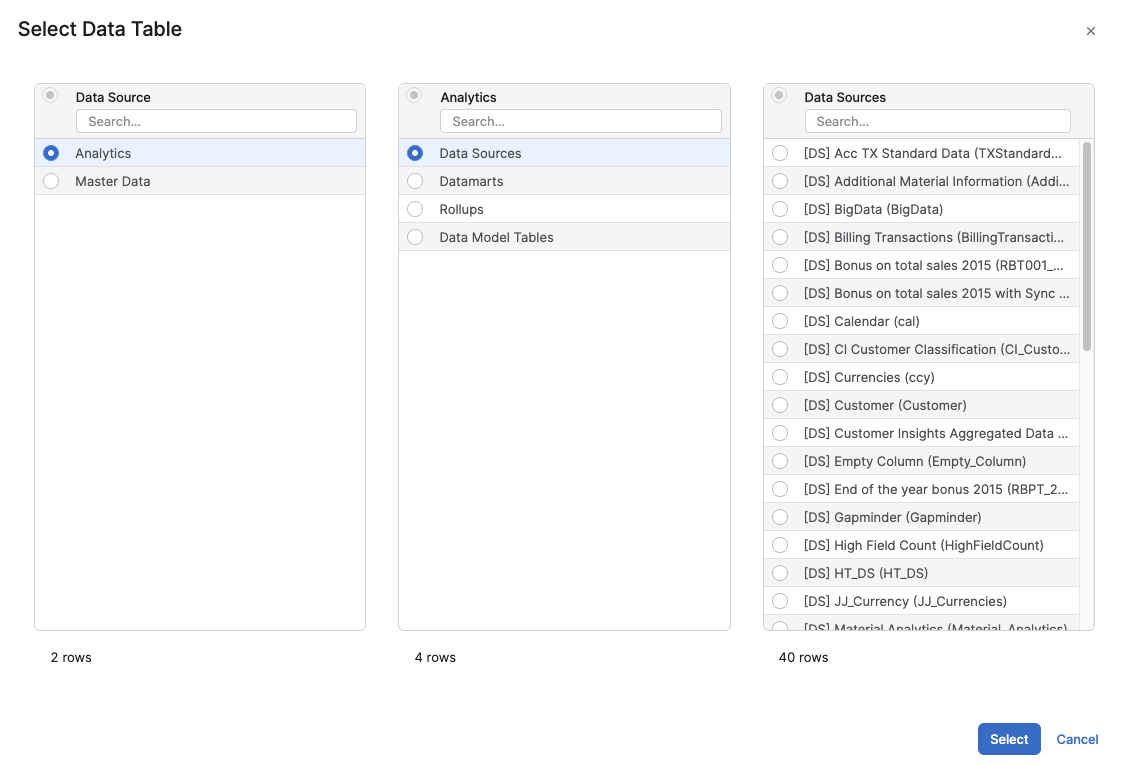Click the Data Sources column header radio
This screenshot has height=764, width=1129.
tap(780, 94)
